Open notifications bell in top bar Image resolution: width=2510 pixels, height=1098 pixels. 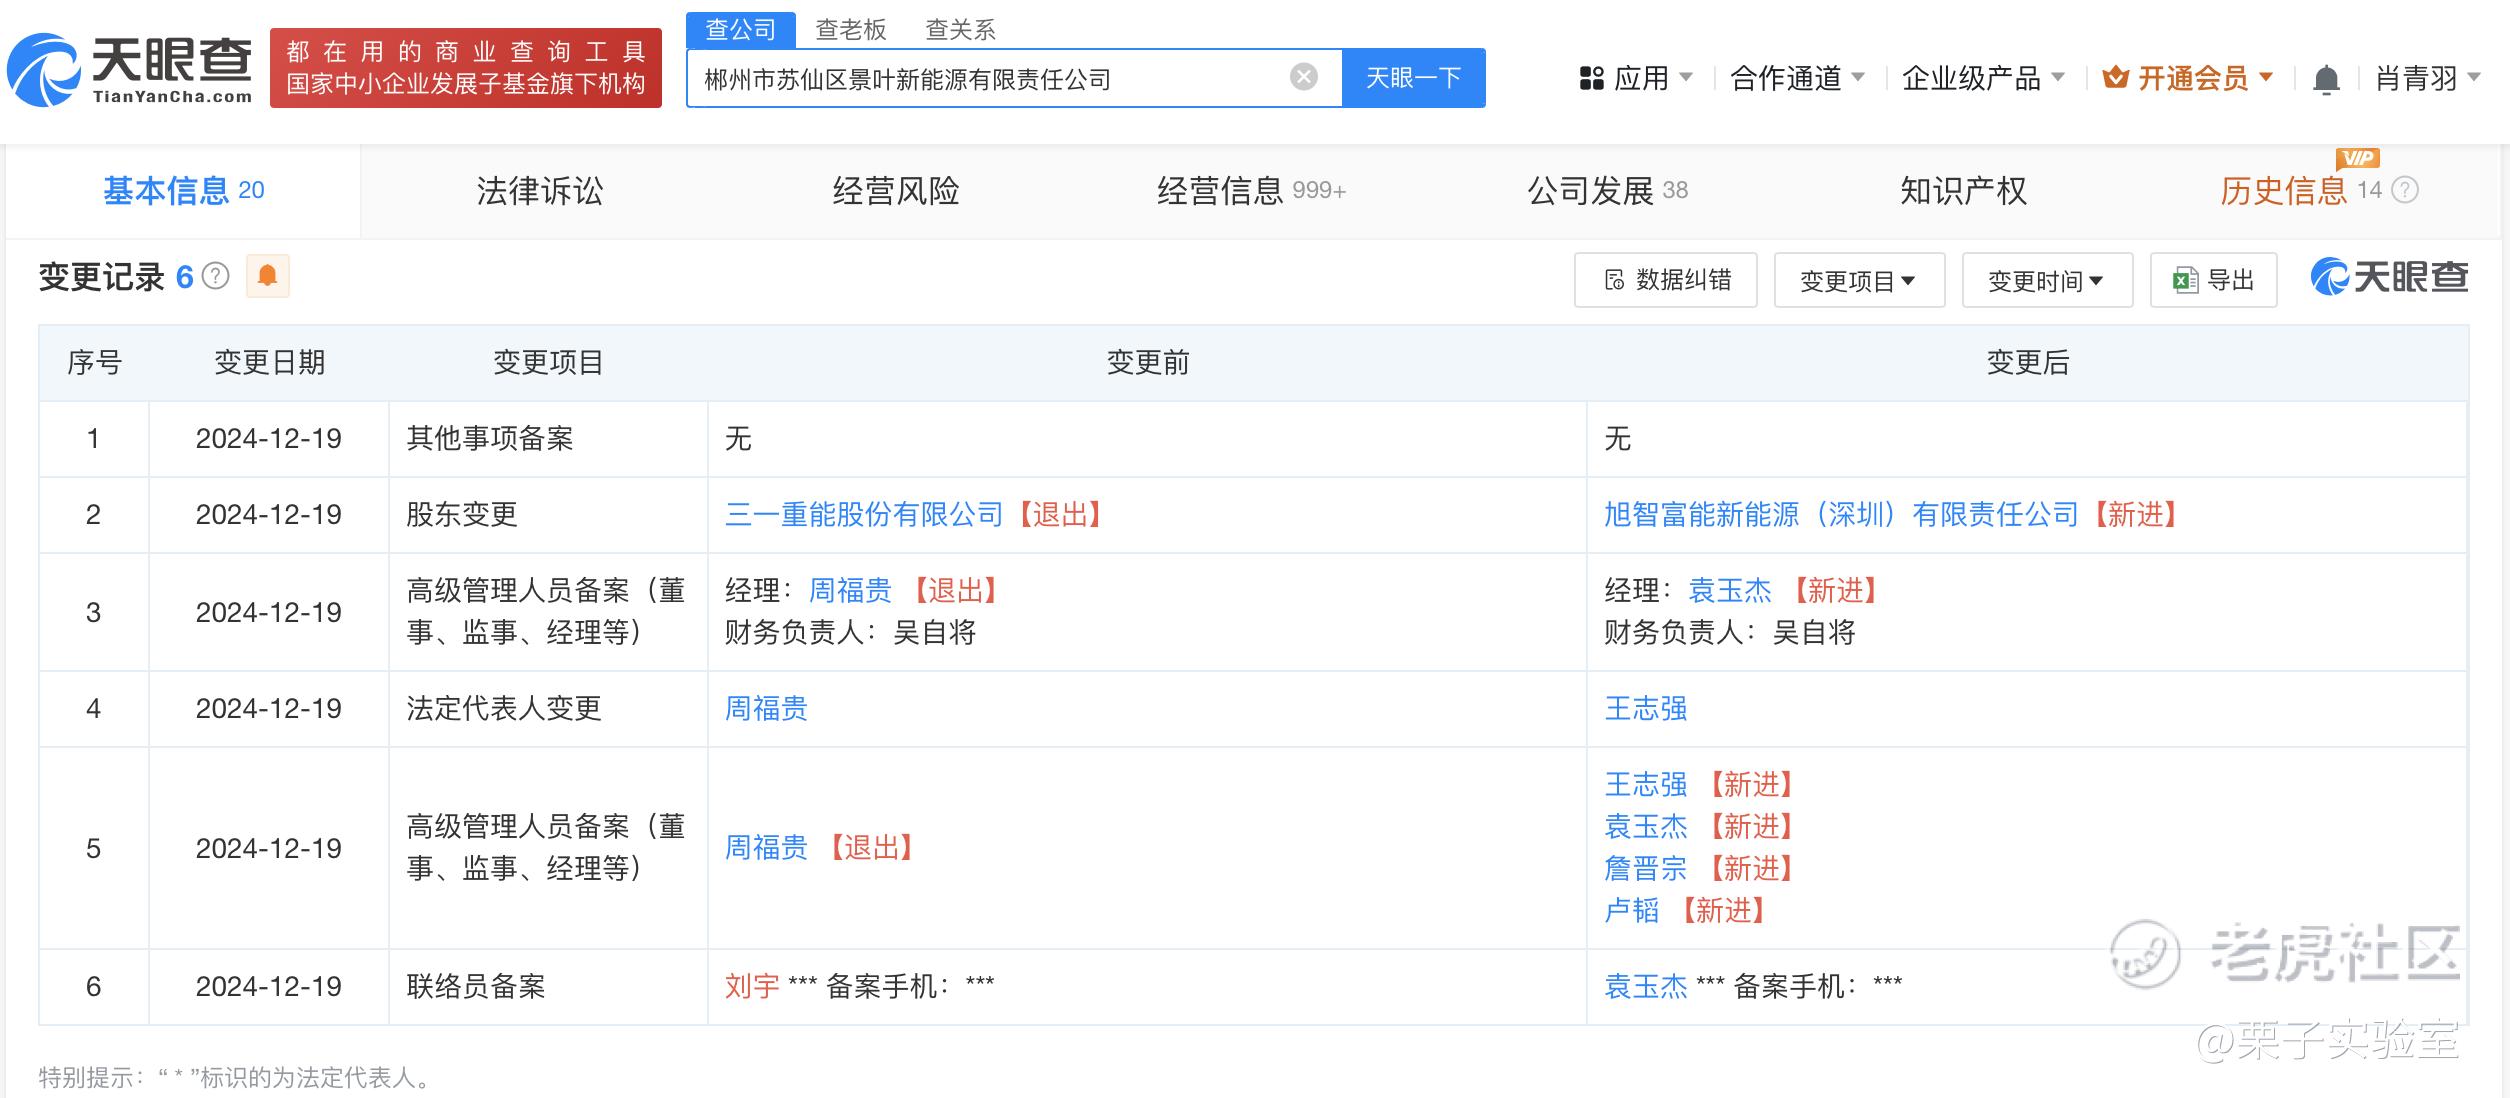(2326, 79)
